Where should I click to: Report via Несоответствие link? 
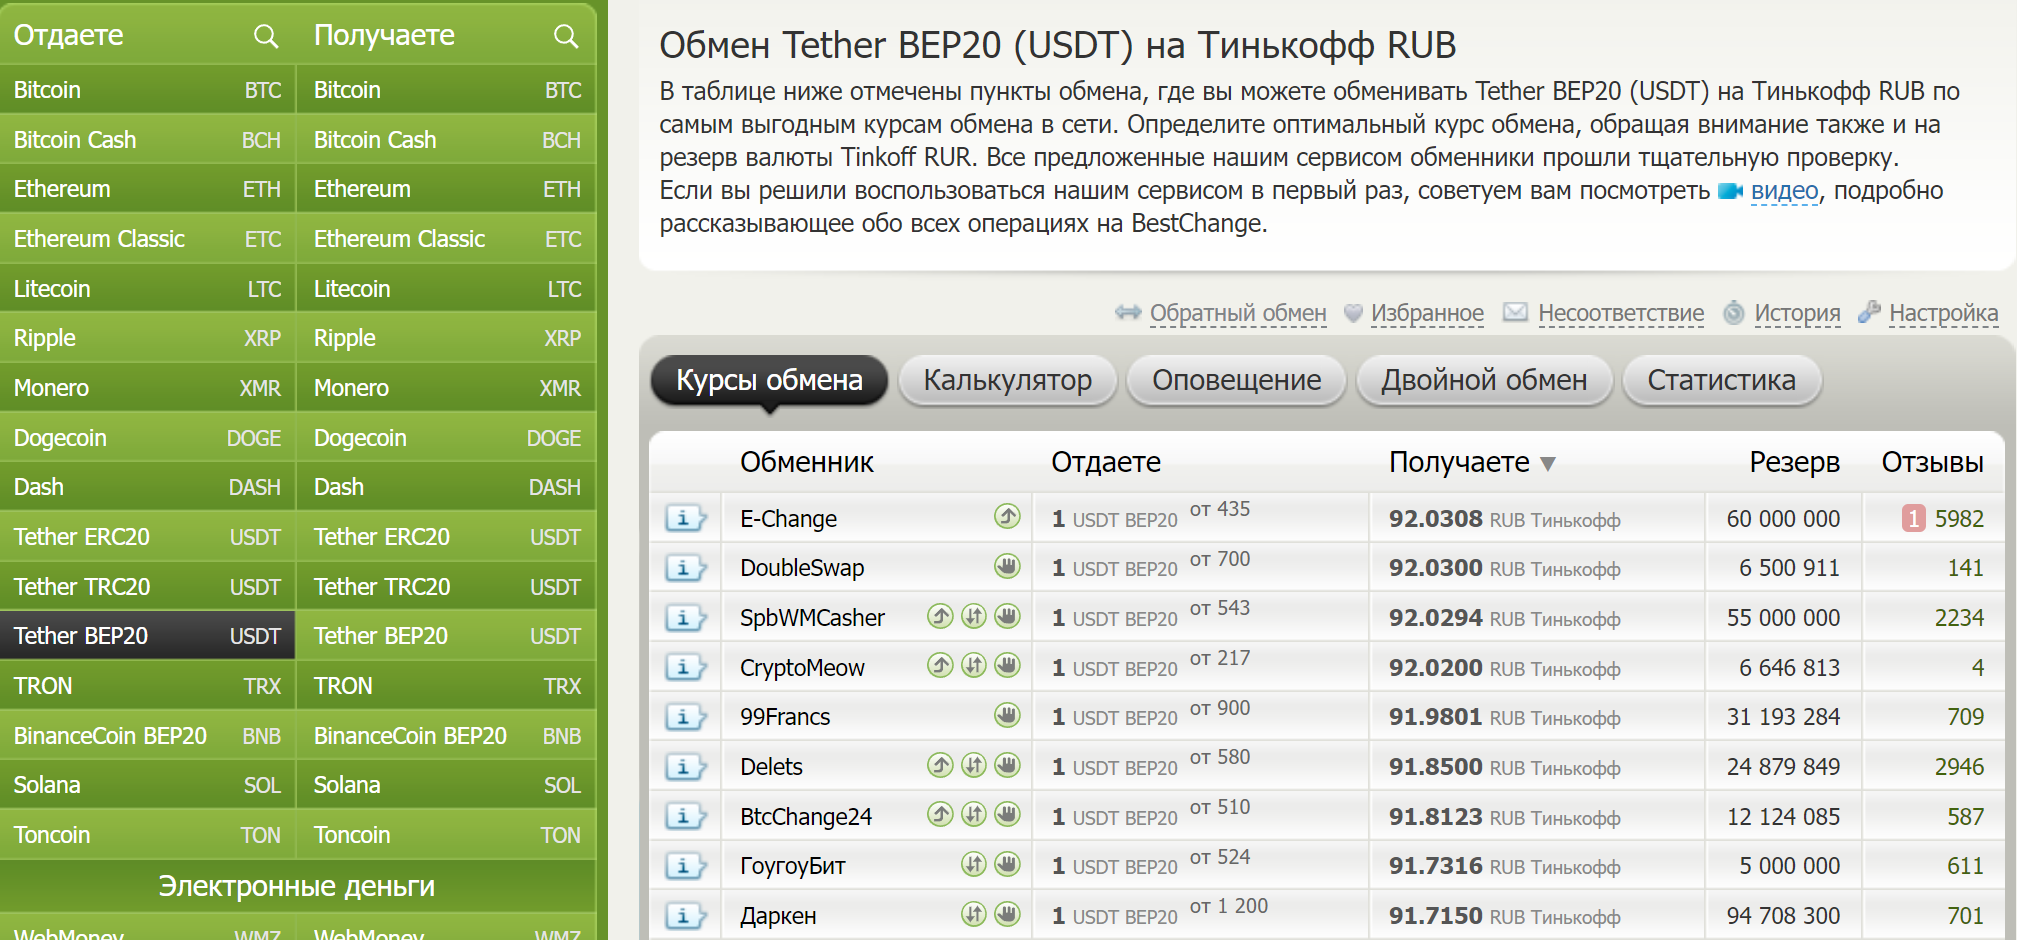coord(1621,313)
